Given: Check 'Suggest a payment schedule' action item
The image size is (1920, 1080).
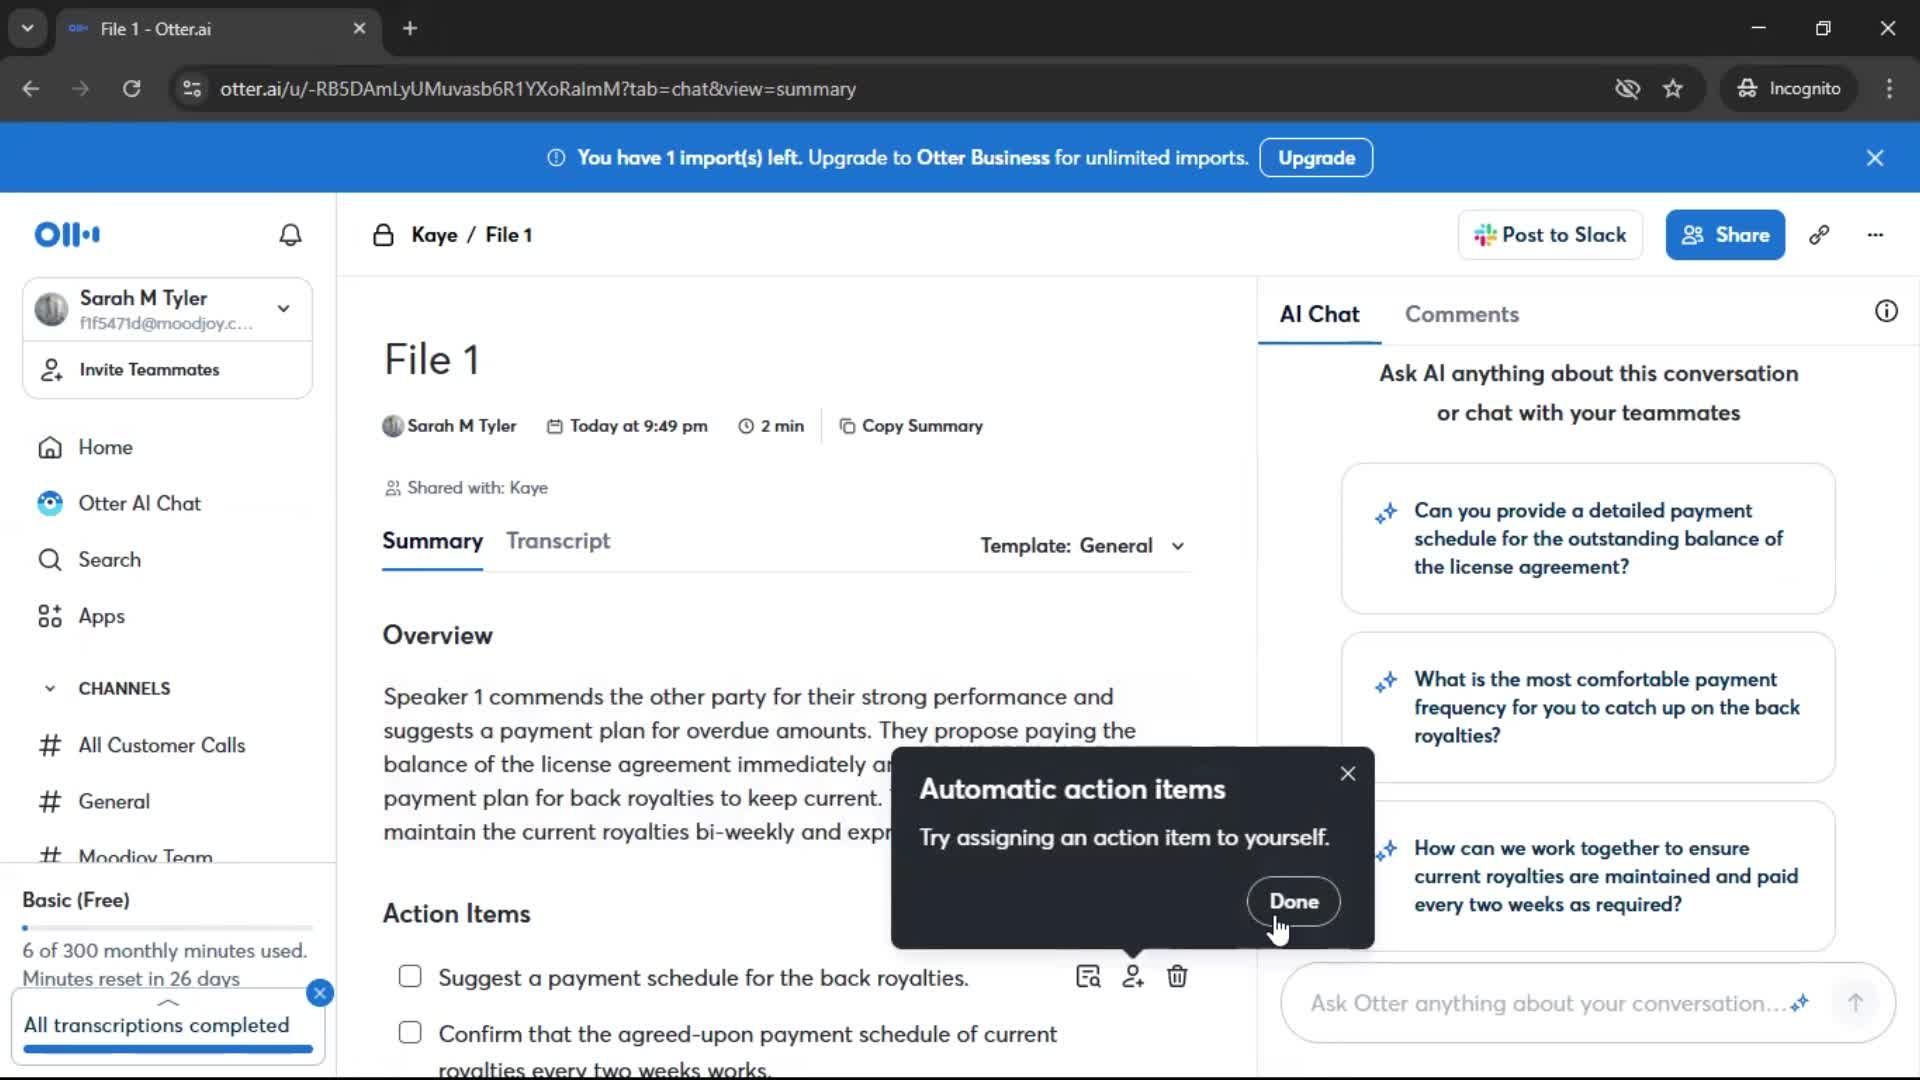Looking at the screenshot, I should pos(410,976).
